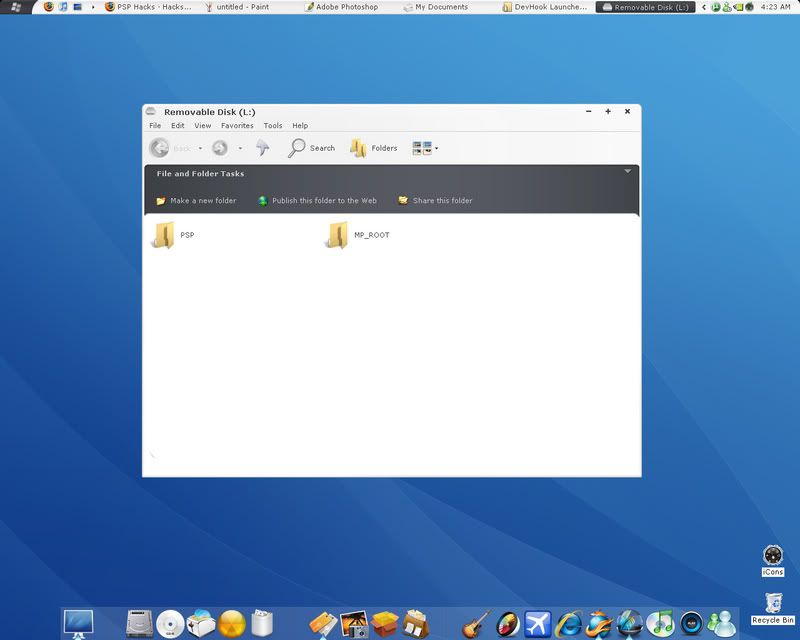Click the CD disc dock icon

pyautogui.click(x=170, y=624)
